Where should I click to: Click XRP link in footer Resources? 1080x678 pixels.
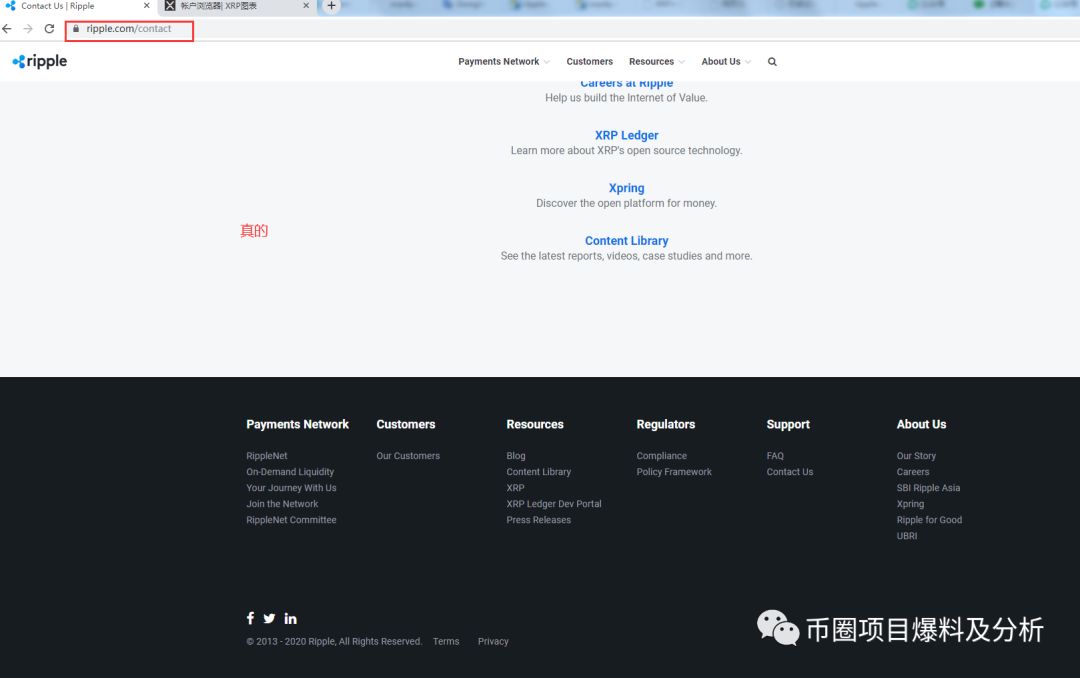pos(515,488)
